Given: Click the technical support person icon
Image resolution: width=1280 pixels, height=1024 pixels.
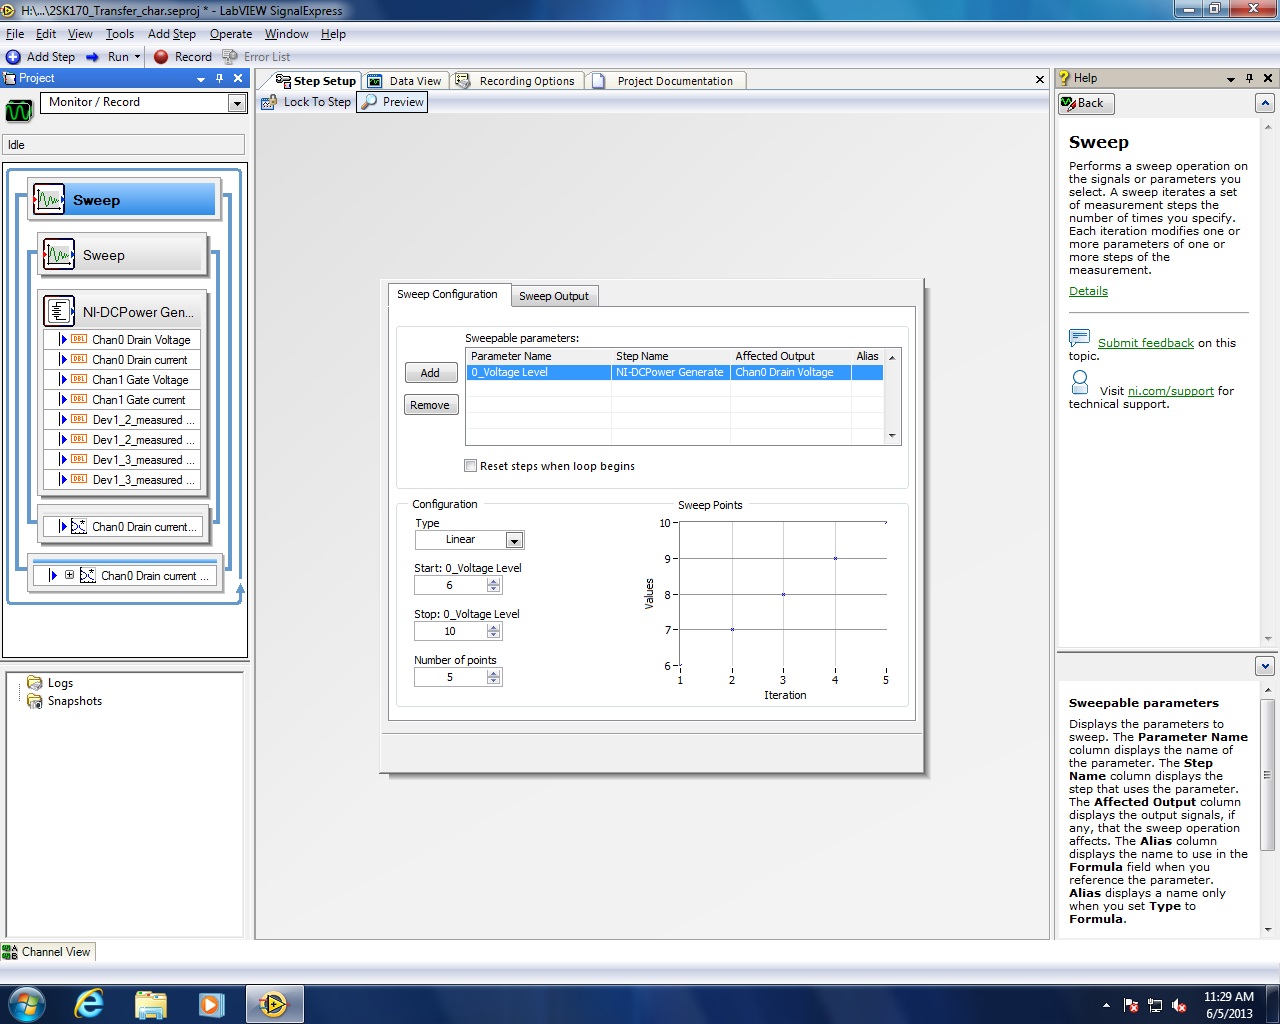Looking at the screenshot, I should [x=1080, y=382].
